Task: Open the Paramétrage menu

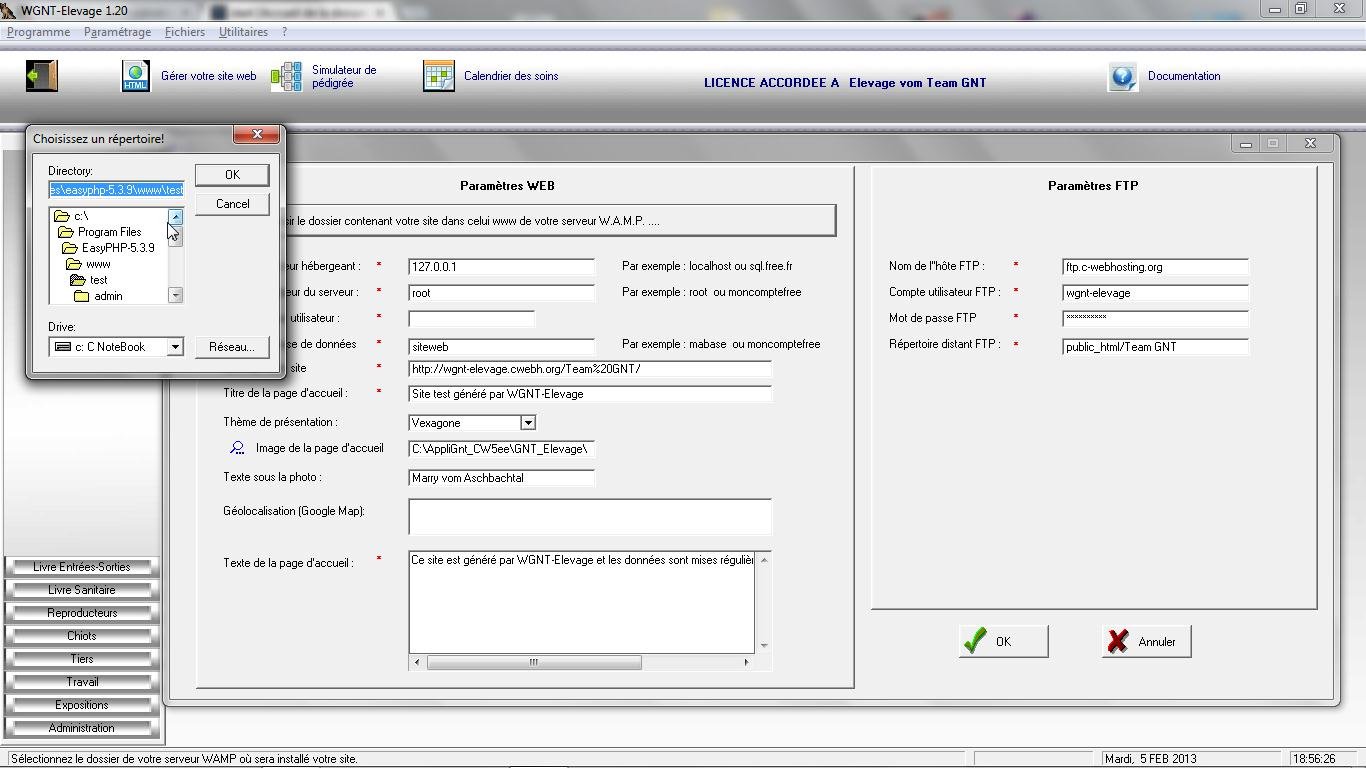Action: (117, 32)
